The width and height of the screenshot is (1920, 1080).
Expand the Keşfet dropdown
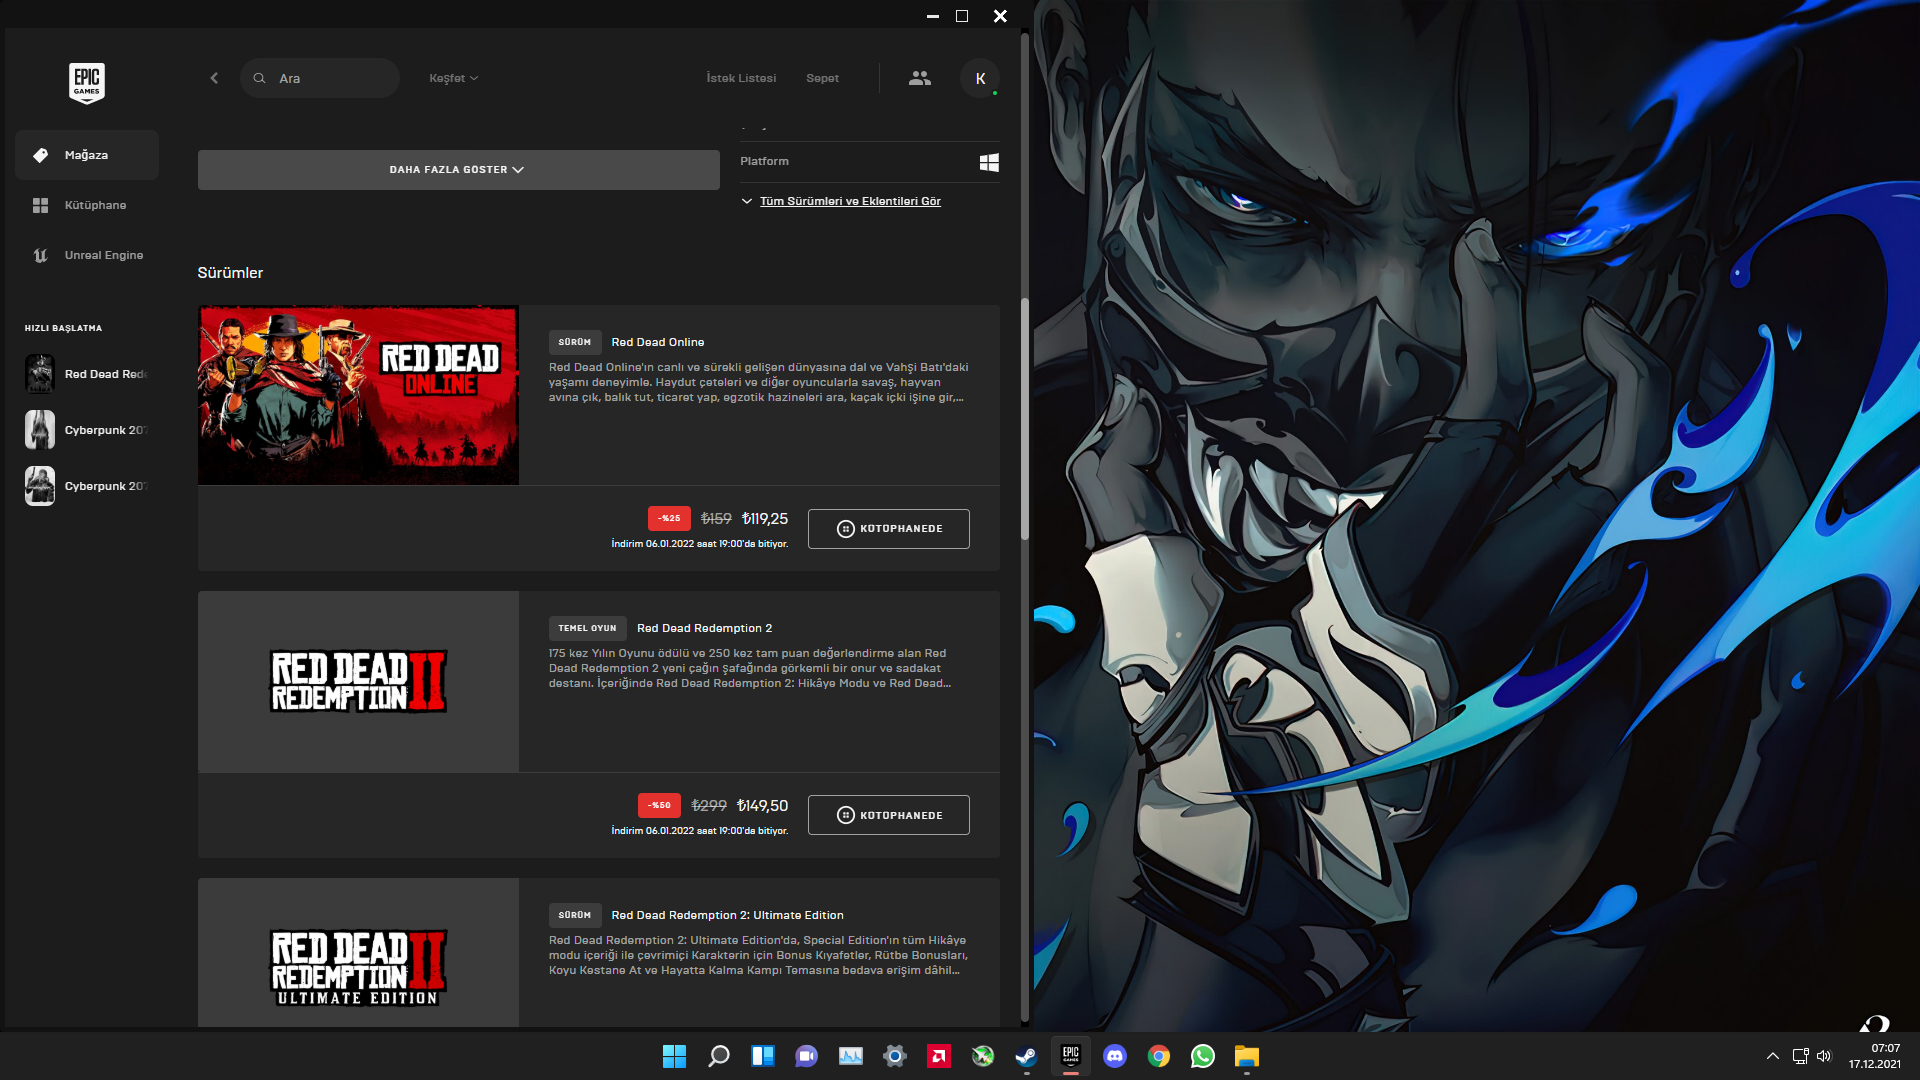pyautogui.click(x=453, y=78)
